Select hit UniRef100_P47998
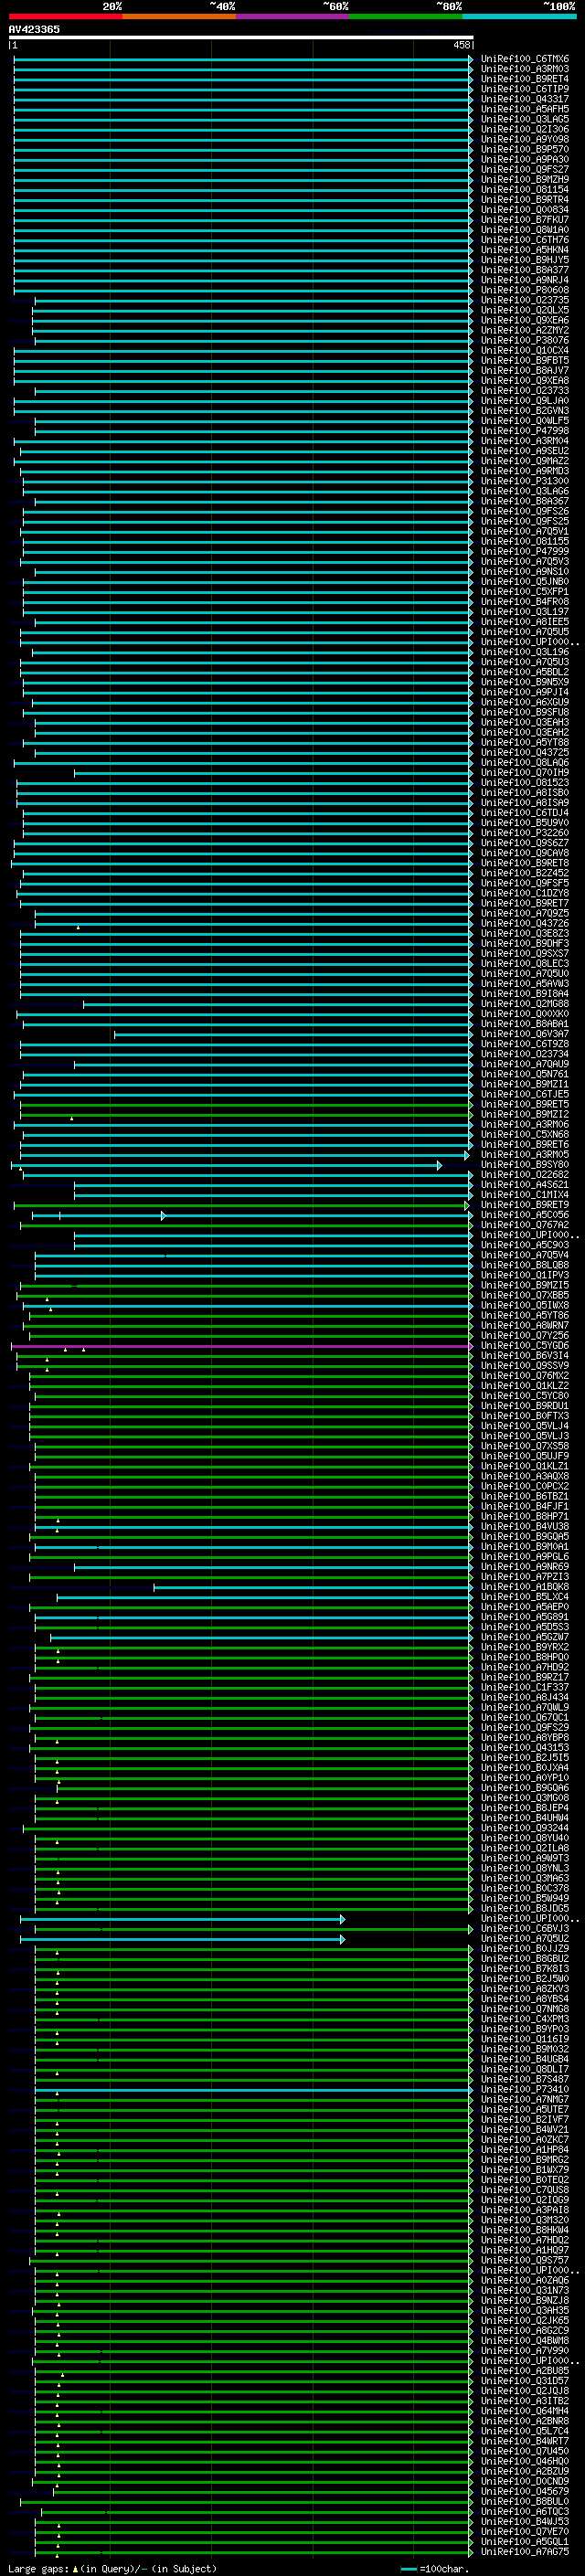585x2576 pixels. click(524, 431)
